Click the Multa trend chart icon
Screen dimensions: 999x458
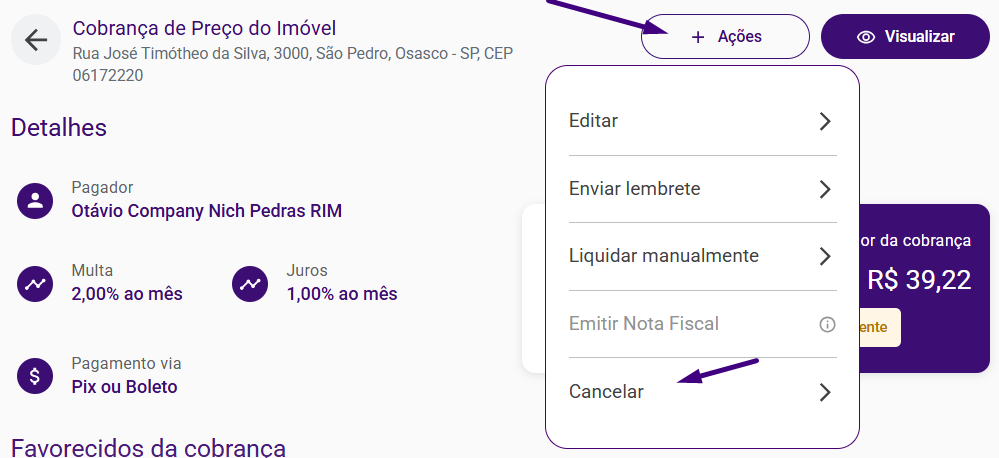pyautogui.click(x=35, y=284)
